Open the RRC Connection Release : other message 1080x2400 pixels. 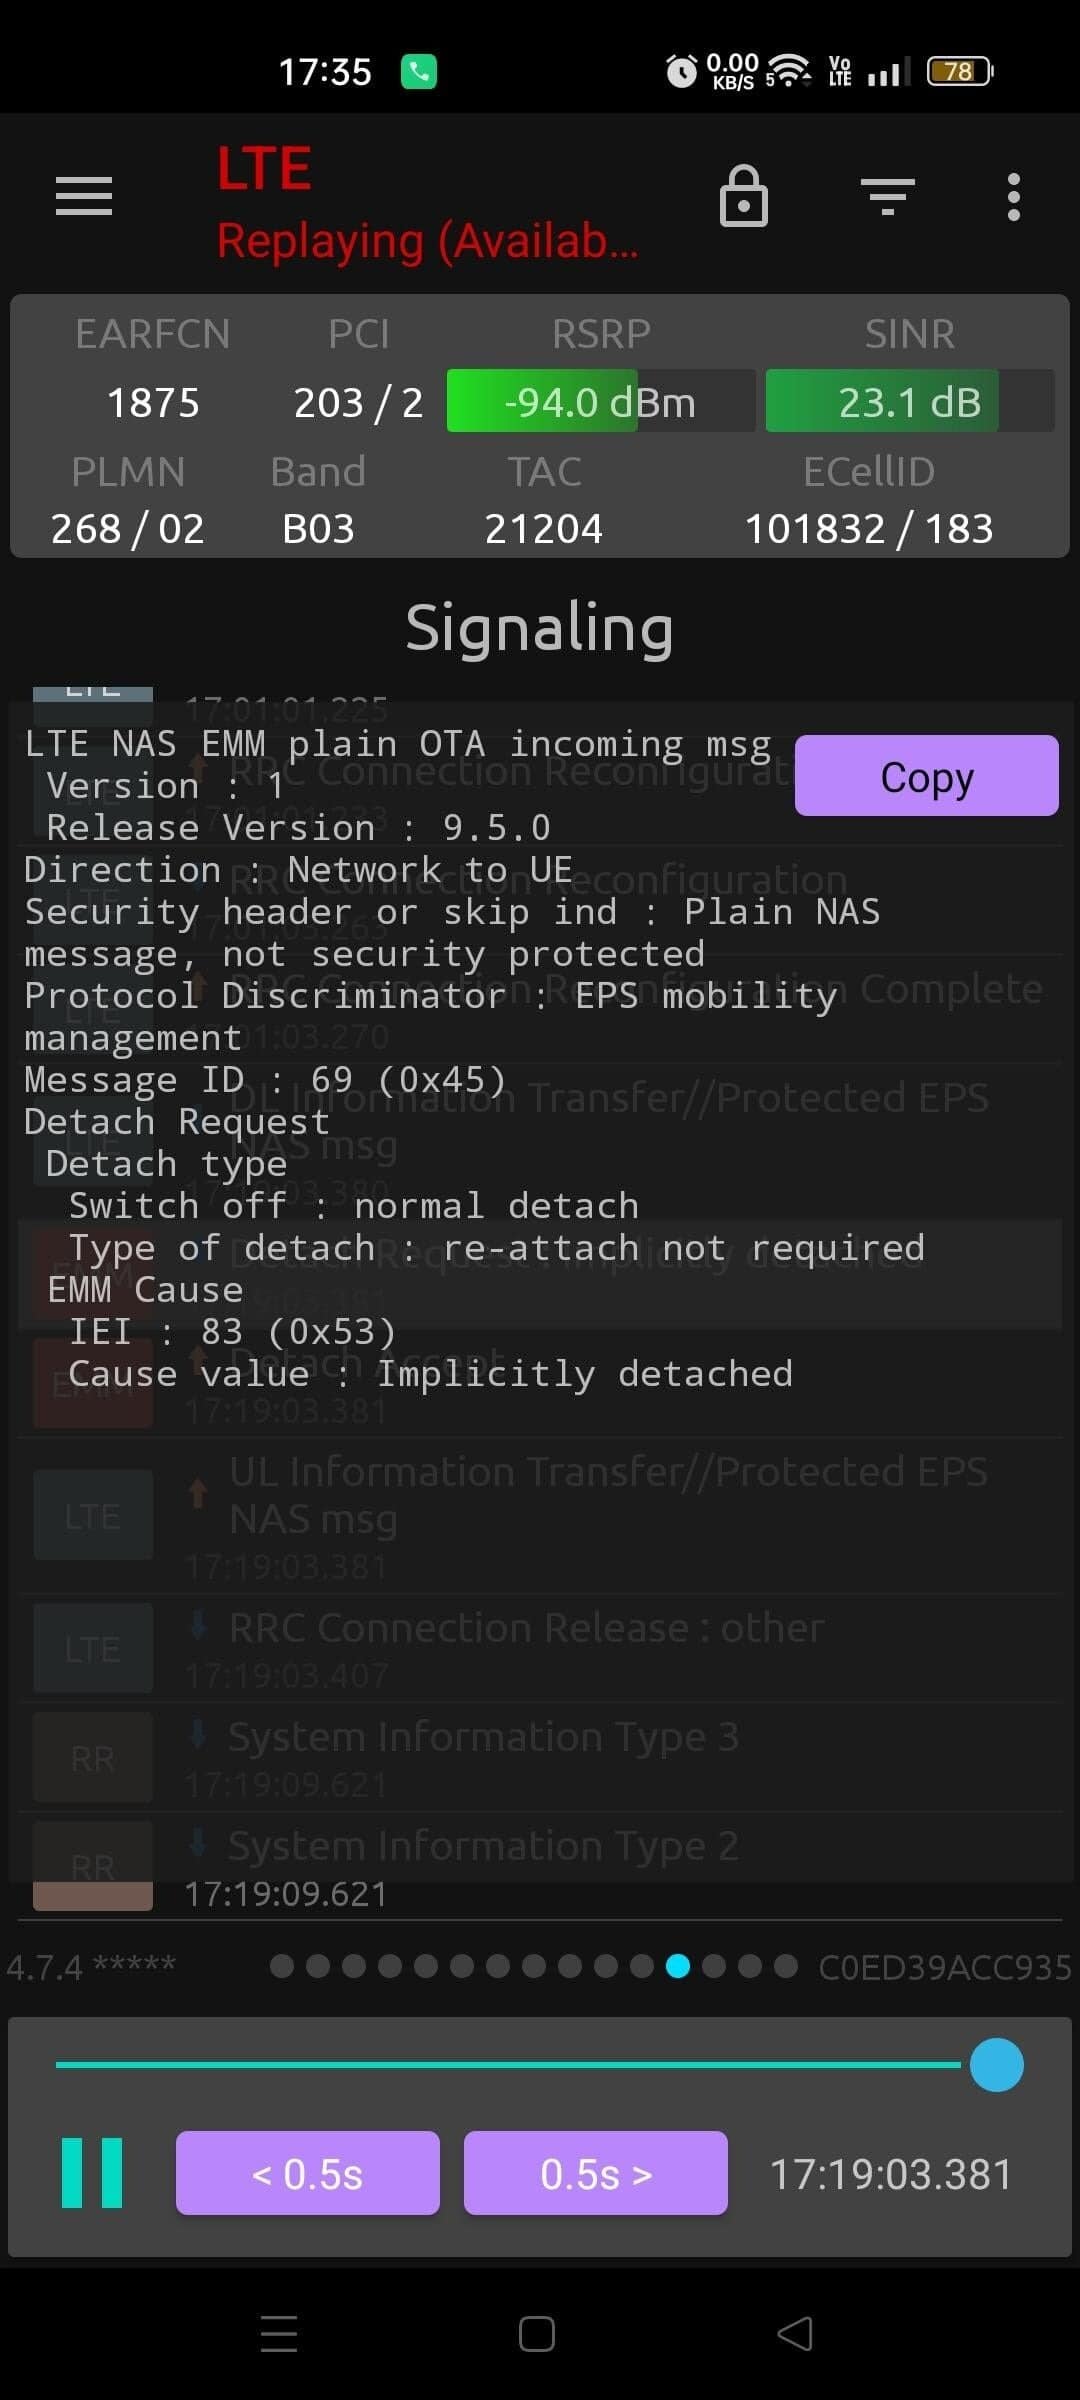tap(526, 1629)
